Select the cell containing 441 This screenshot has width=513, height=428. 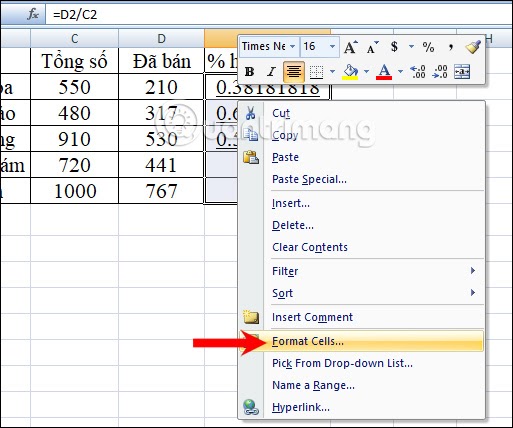tap(161, 165)
